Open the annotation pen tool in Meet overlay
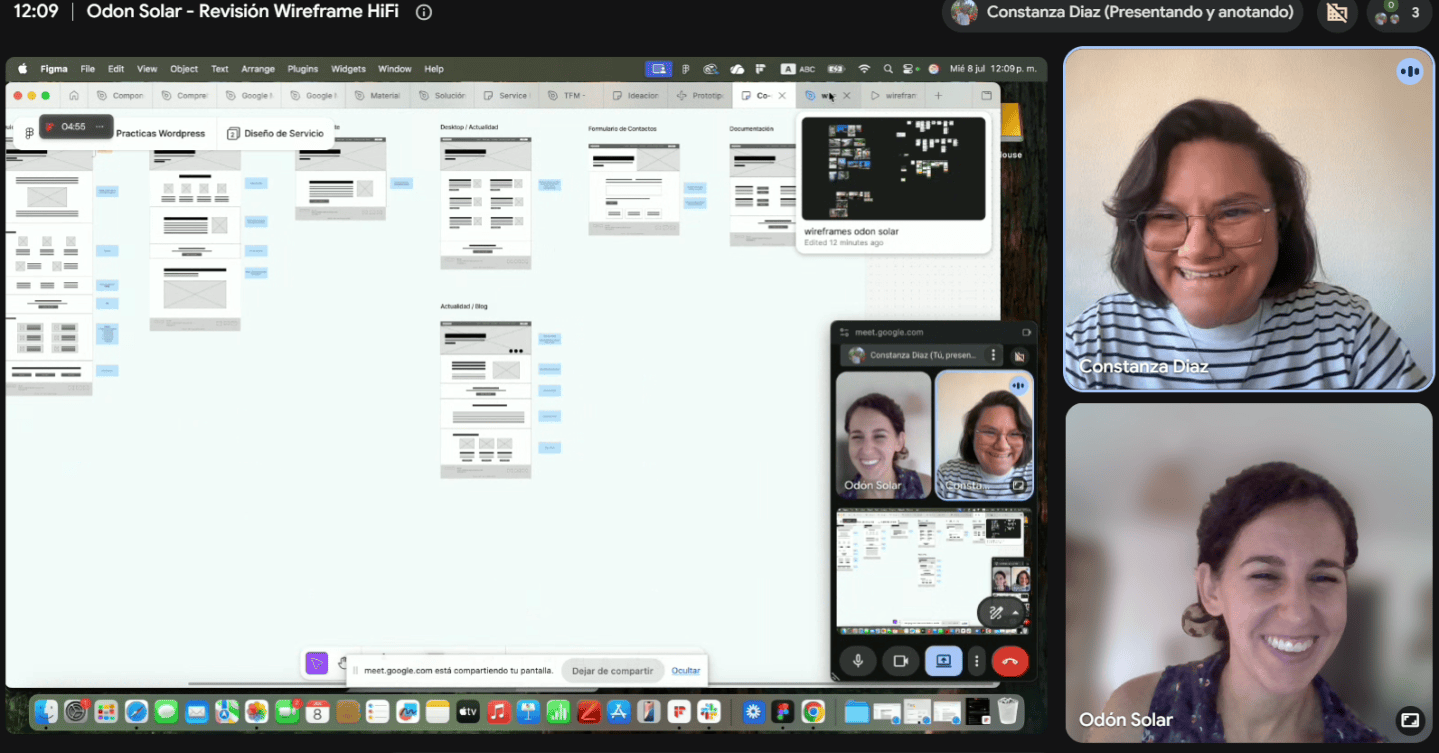 (x=995, y=613)
